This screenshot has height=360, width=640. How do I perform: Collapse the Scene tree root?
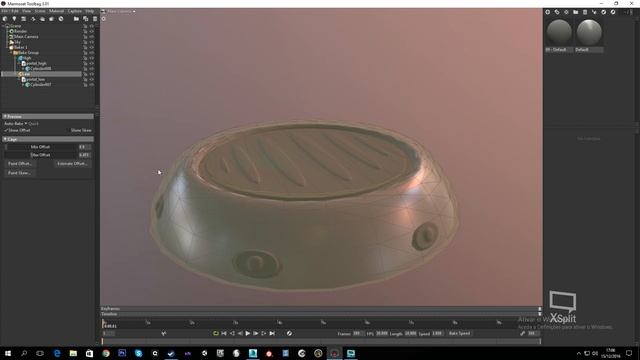[4, 26]
